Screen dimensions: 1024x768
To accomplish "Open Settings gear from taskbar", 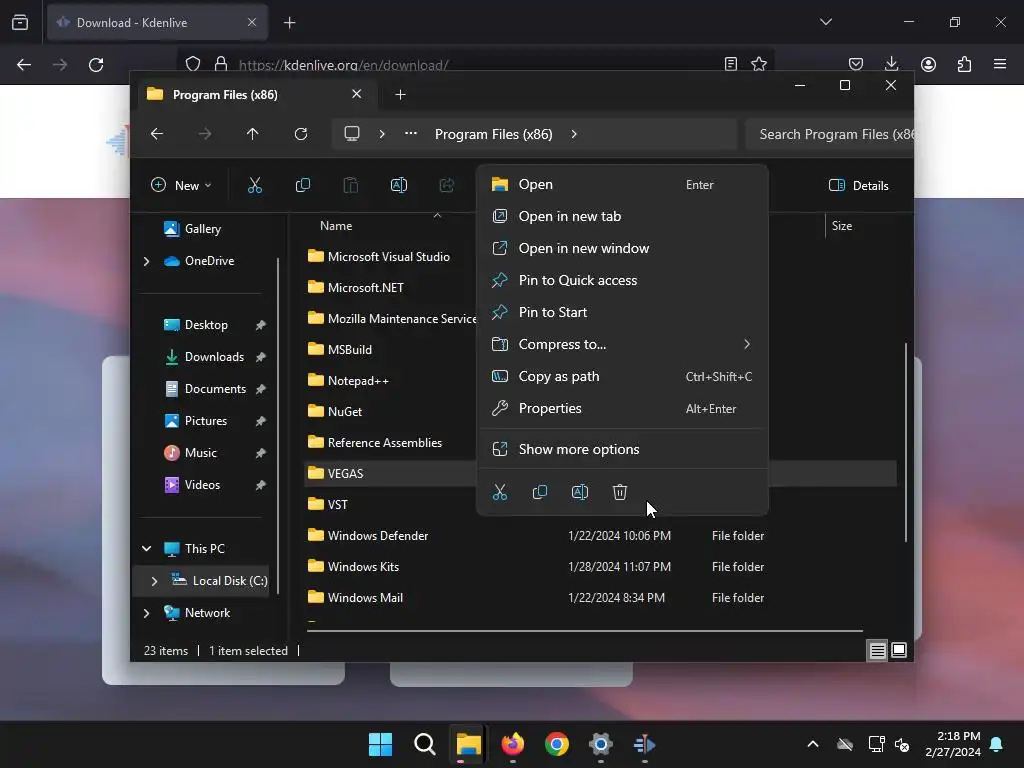I will [600, 744].
